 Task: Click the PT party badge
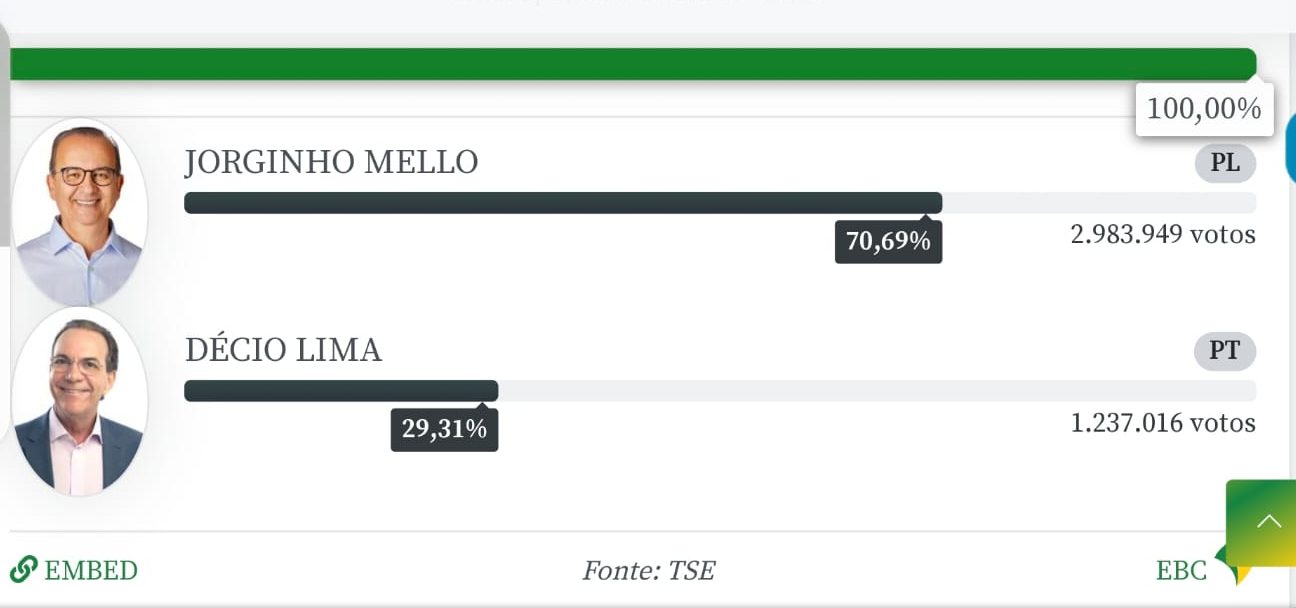coord(1225,351)
